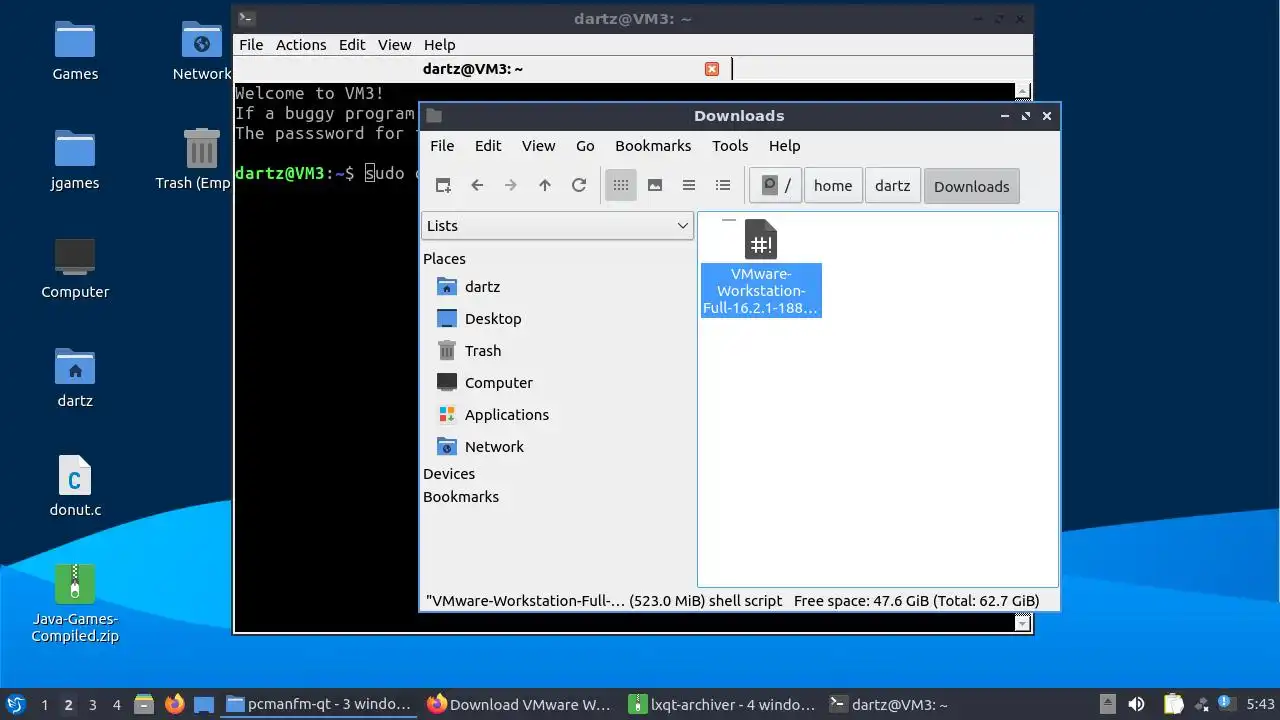
Task: Switch to virtual desktop 4
Action: 117,705
